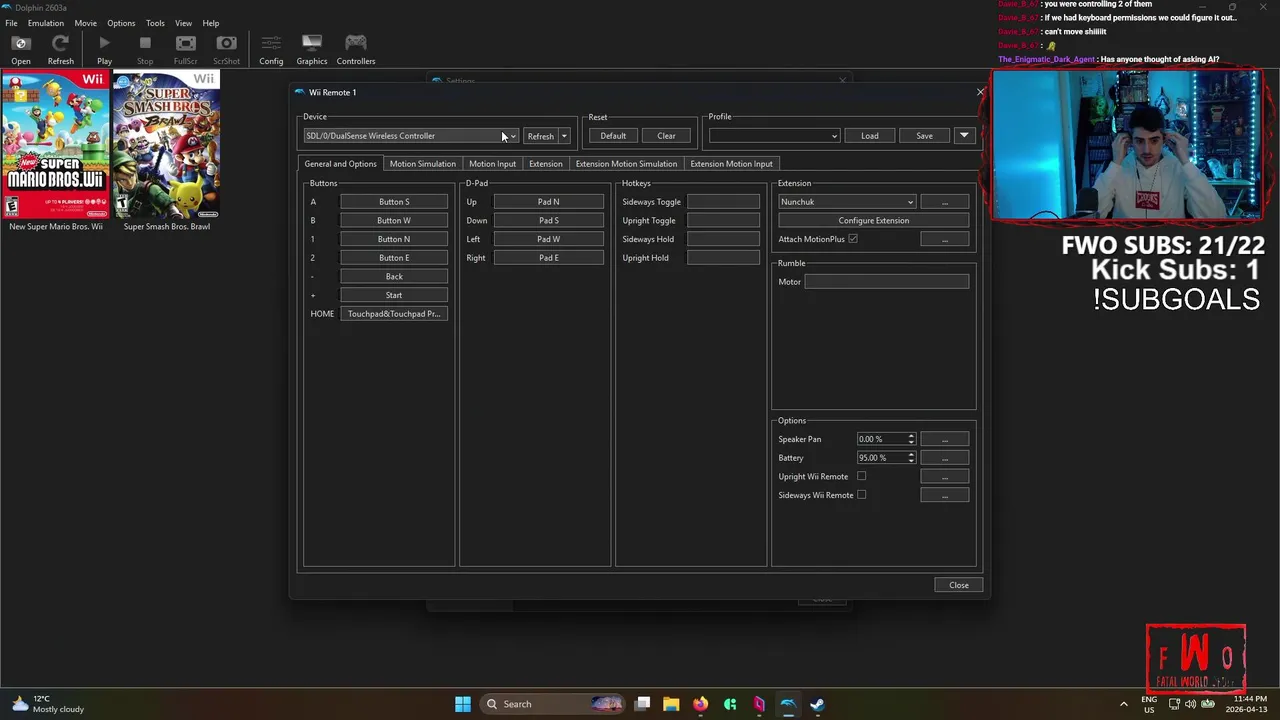Show hidden system tray icons

[1124, 704]
